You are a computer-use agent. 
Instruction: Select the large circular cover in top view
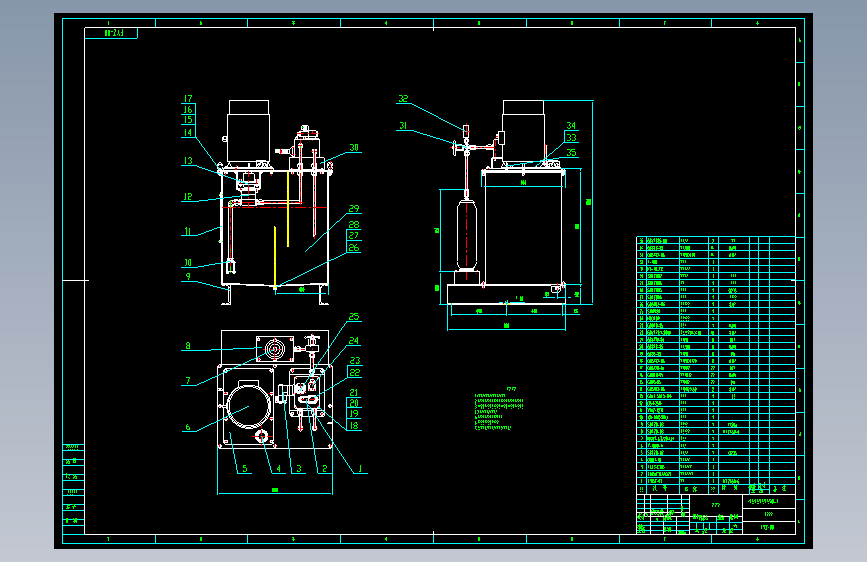coord(249,406)
